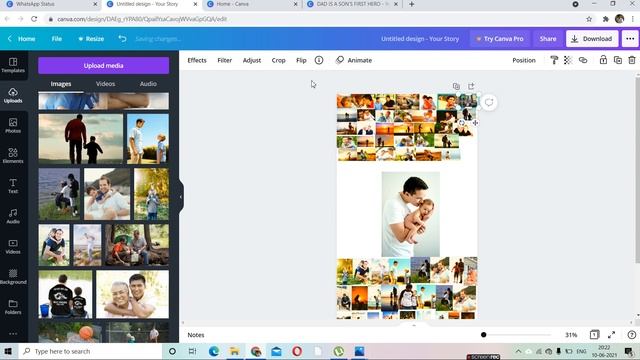
Task: Click the comment bubble beside canvas
Action: [x=489, y=102]
